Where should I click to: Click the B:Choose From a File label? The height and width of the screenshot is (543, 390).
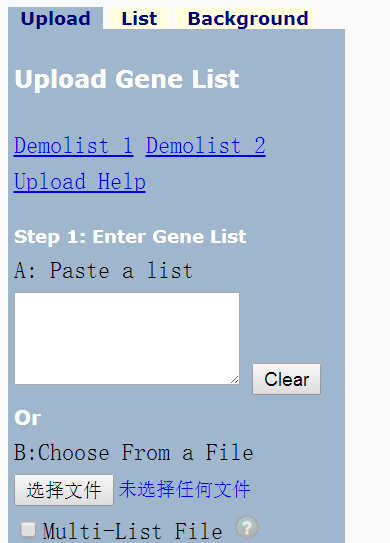click(134, 453)
